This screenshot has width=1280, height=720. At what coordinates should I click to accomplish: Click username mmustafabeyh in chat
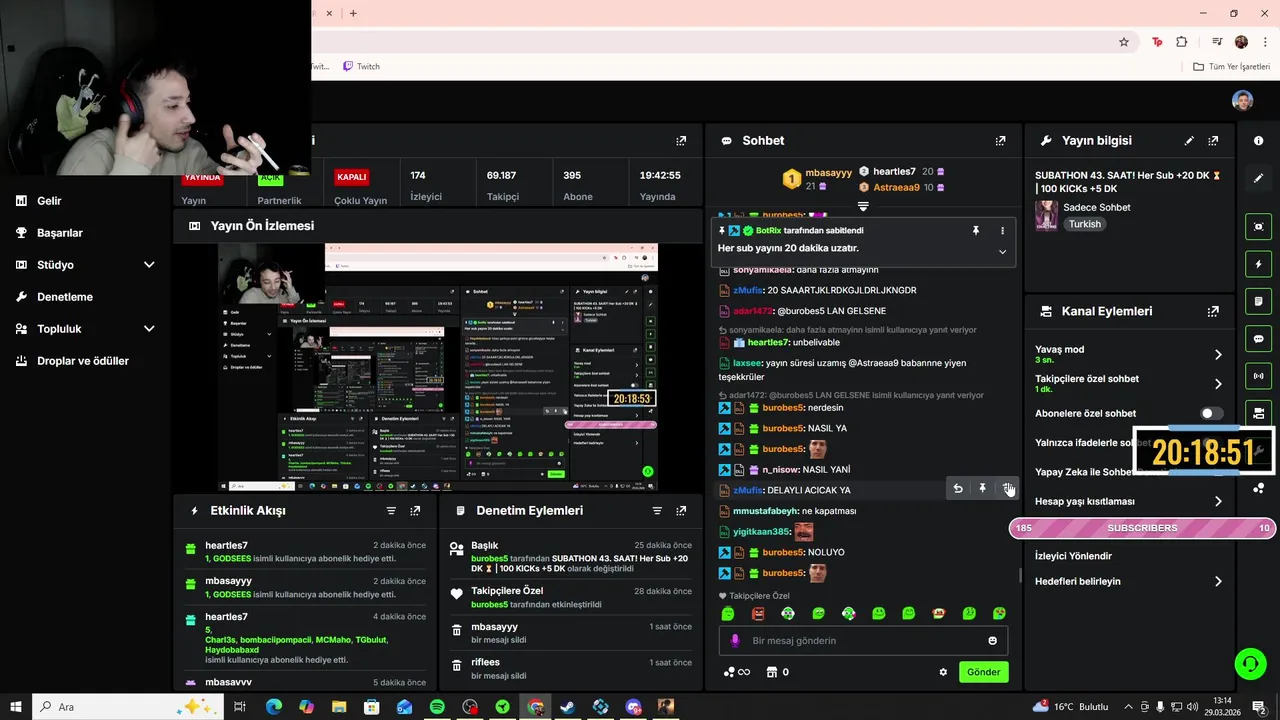coord(766,511)
